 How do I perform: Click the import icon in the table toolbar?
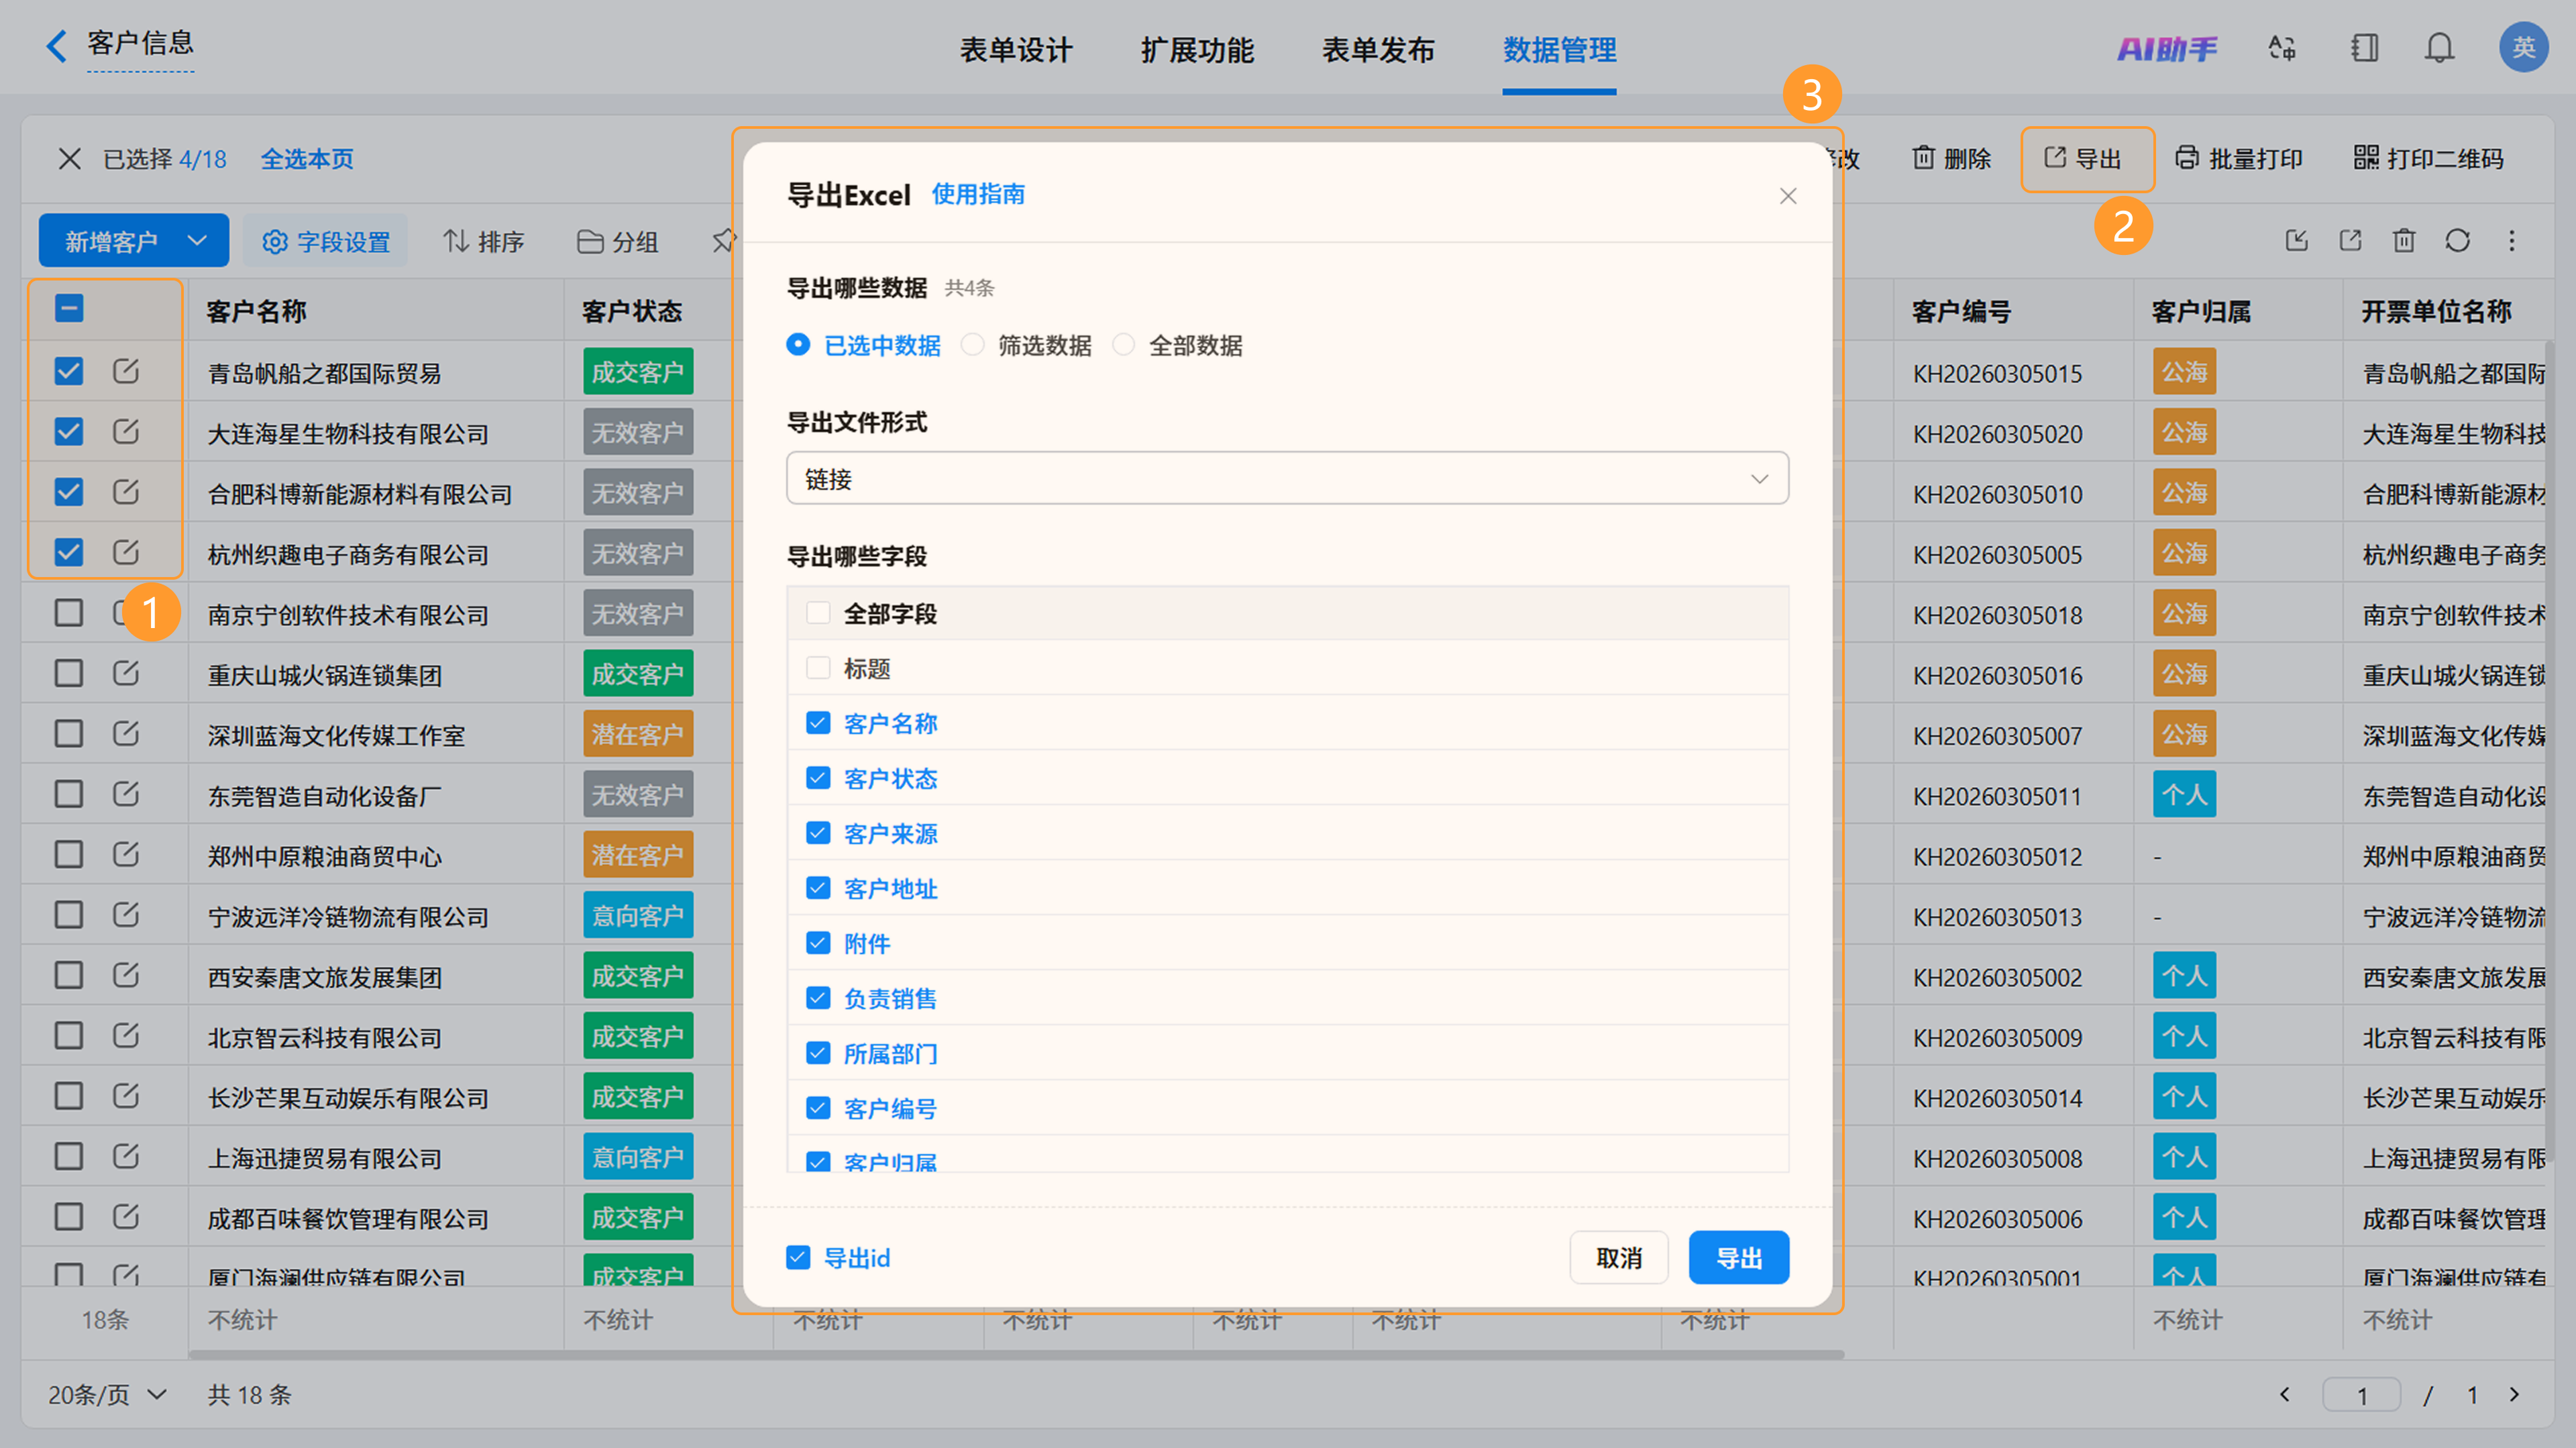click(x=2297, y=240)
